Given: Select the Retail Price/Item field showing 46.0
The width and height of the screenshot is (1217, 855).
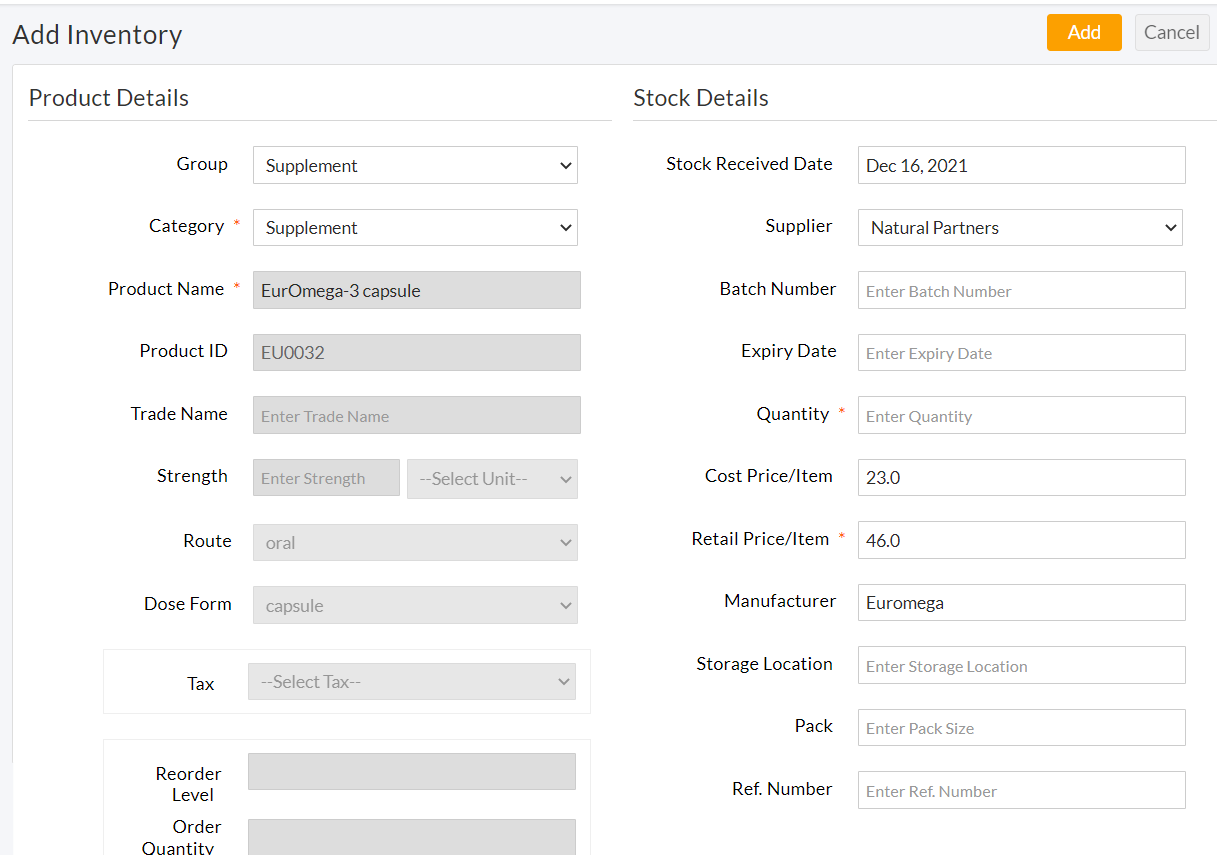Looking at the screenshot, I should pos(1020,540).
